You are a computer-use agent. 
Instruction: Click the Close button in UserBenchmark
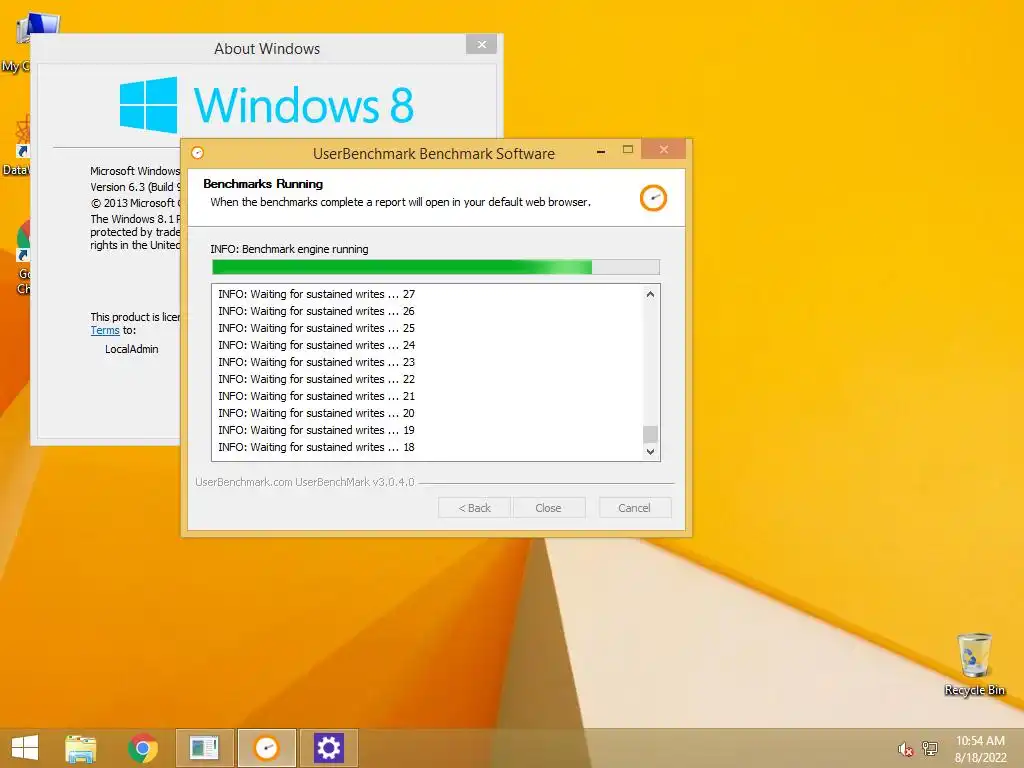(x=549, y=508)
